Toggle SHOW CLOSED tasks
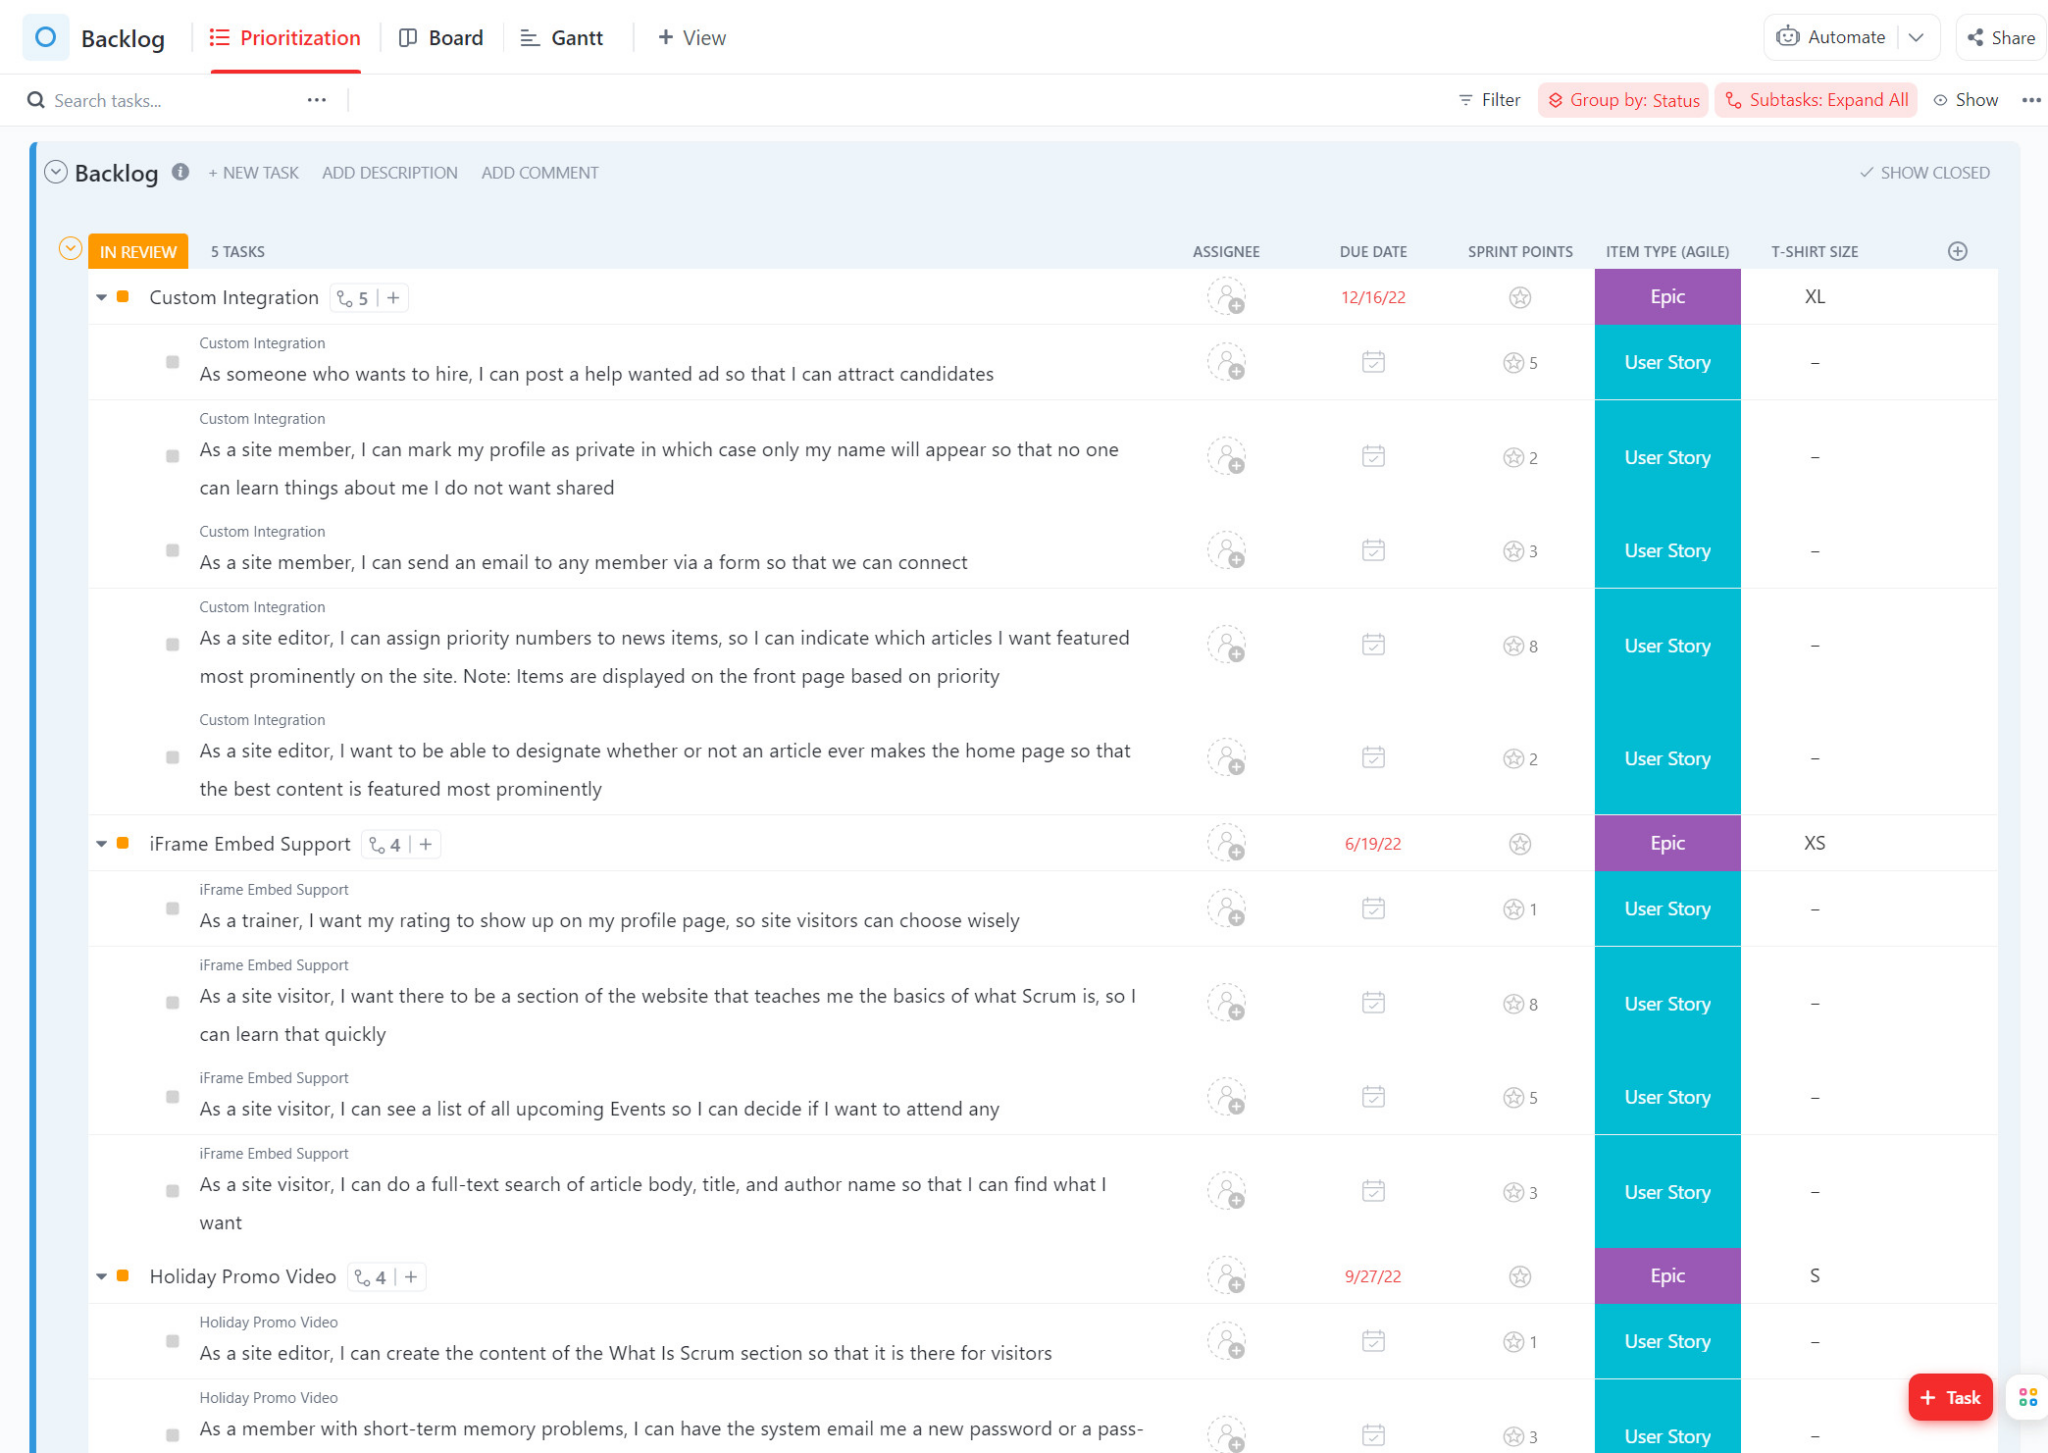2048x1453 pixels. click(x=1924, y=172)
